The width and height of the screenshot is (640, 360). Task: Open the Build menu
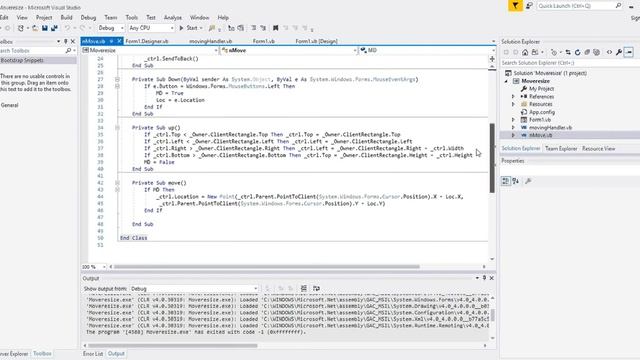[x=66, y=18]
